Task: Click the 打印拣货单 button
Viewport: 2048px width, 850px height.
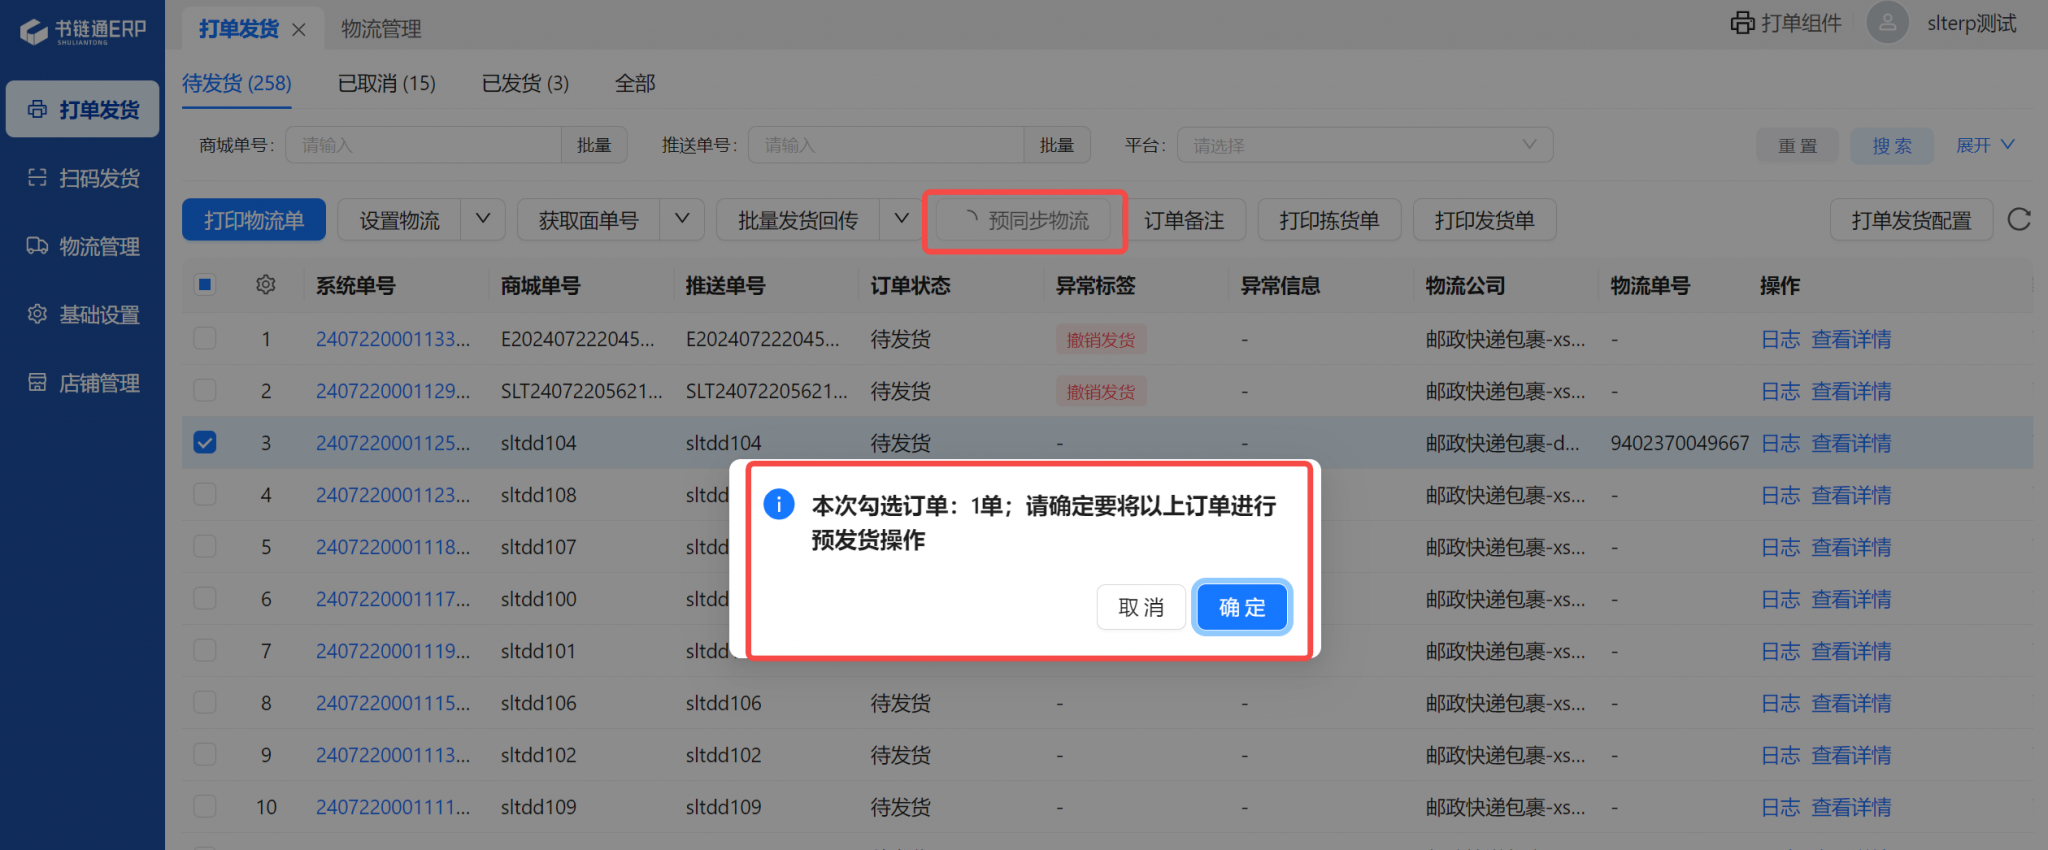Action: tap(1329, 219)
